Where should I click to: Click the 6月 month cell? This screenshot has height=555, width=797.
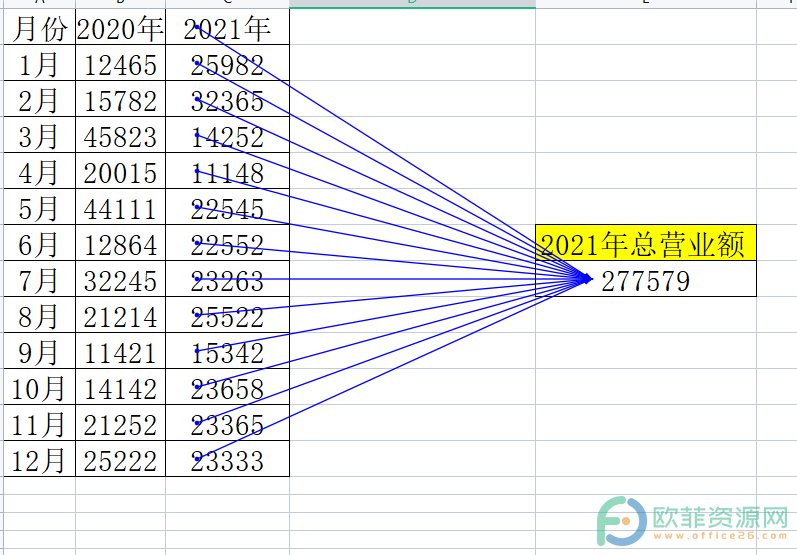[40, 243]
